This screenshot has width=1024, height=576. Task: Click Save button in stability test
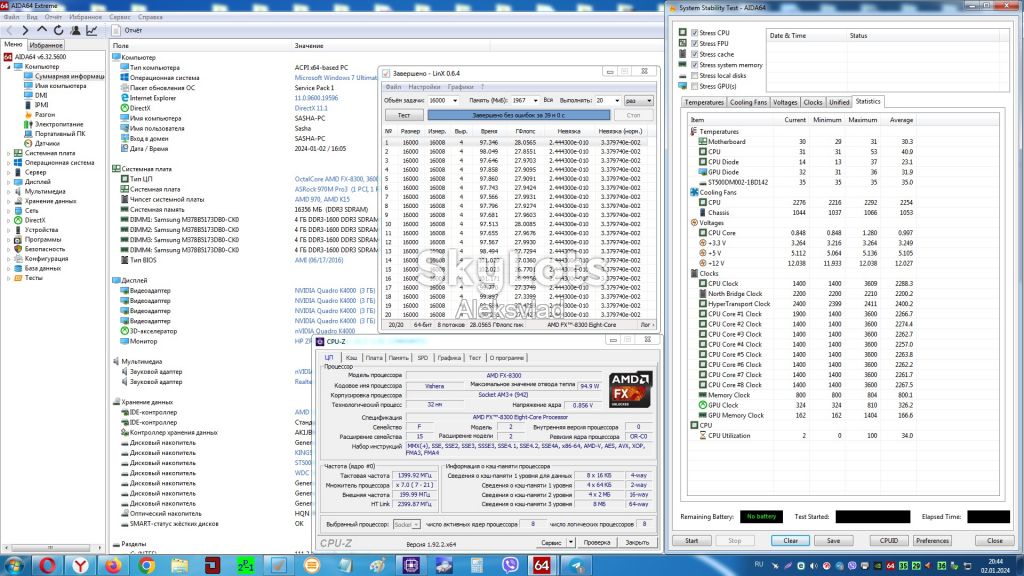[x=833, y=541]
